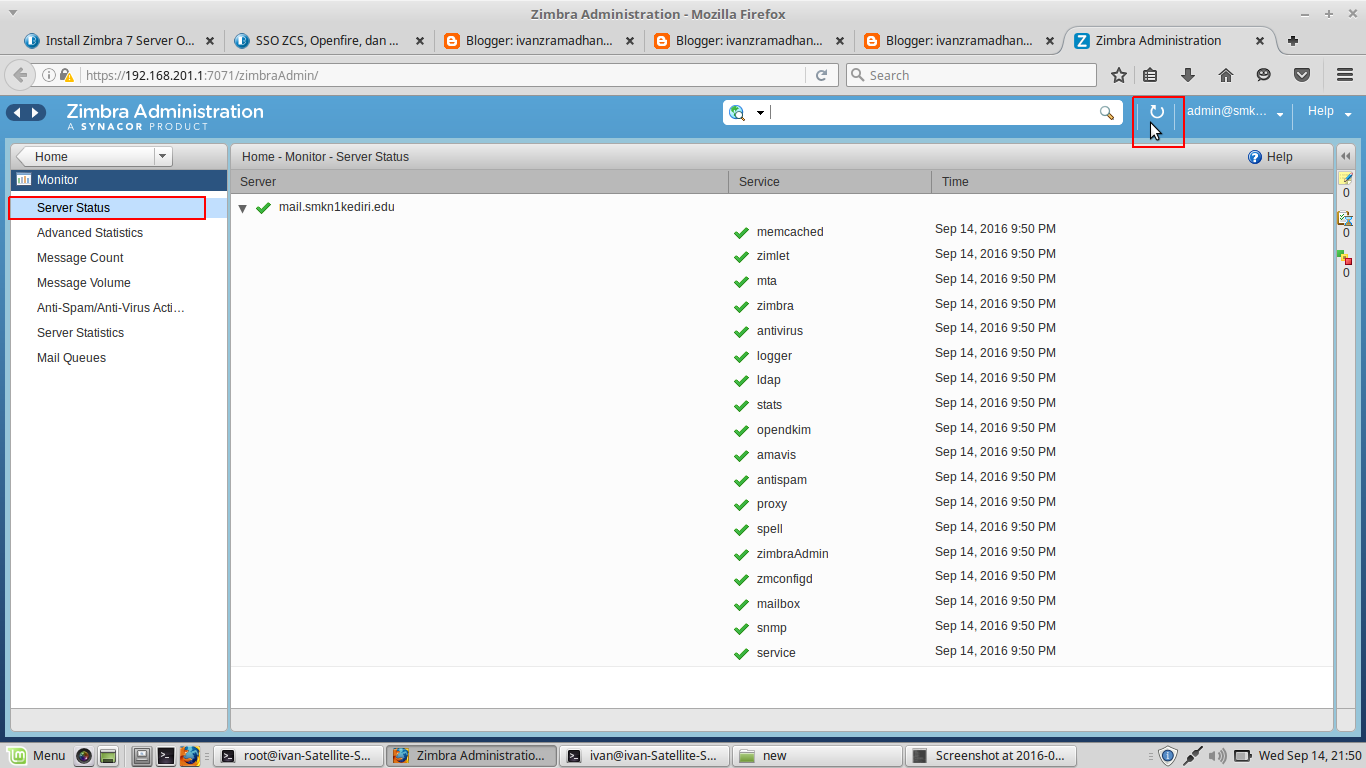The width and height of the screenshot is (1366, 768).
Task: Click the Zimbra refresh icon
Action: (1157, 112)
